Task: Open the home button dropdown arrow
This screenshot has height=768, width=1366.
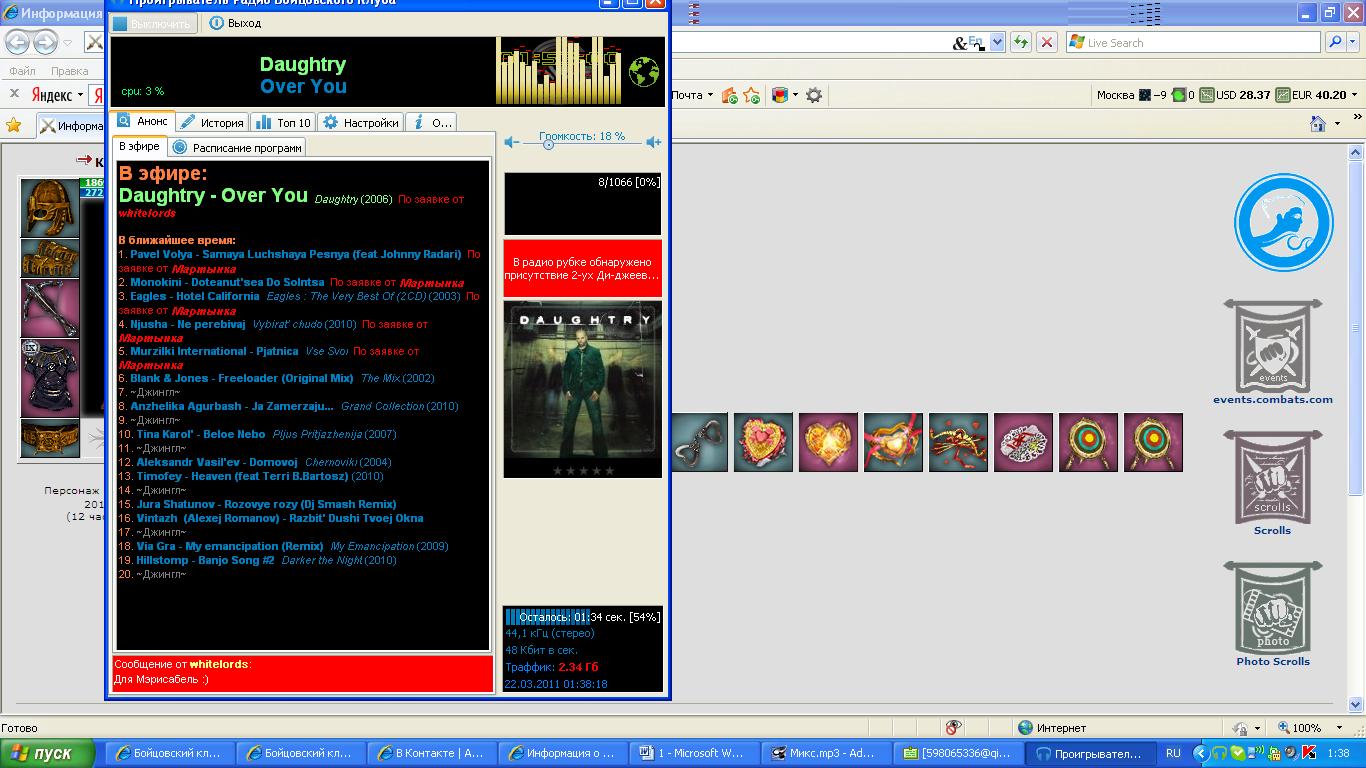Action: (1337, 124)
